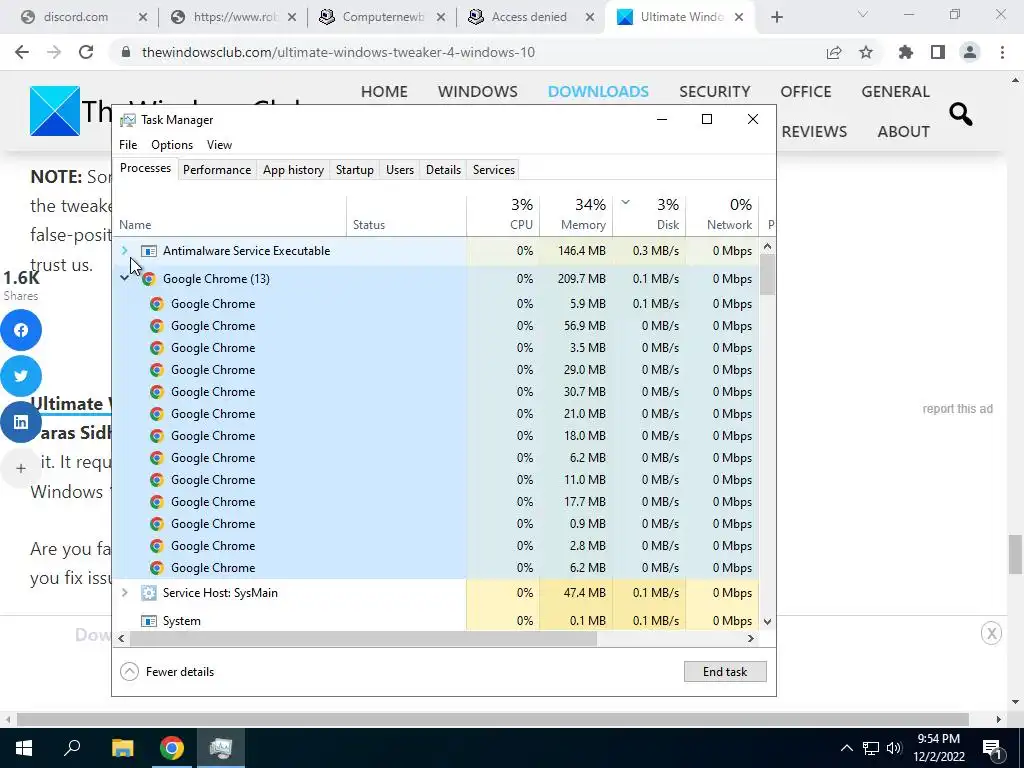The image size is (1024, 768).
Task: Switch to the Startup tab
Action: pos(355,170)
